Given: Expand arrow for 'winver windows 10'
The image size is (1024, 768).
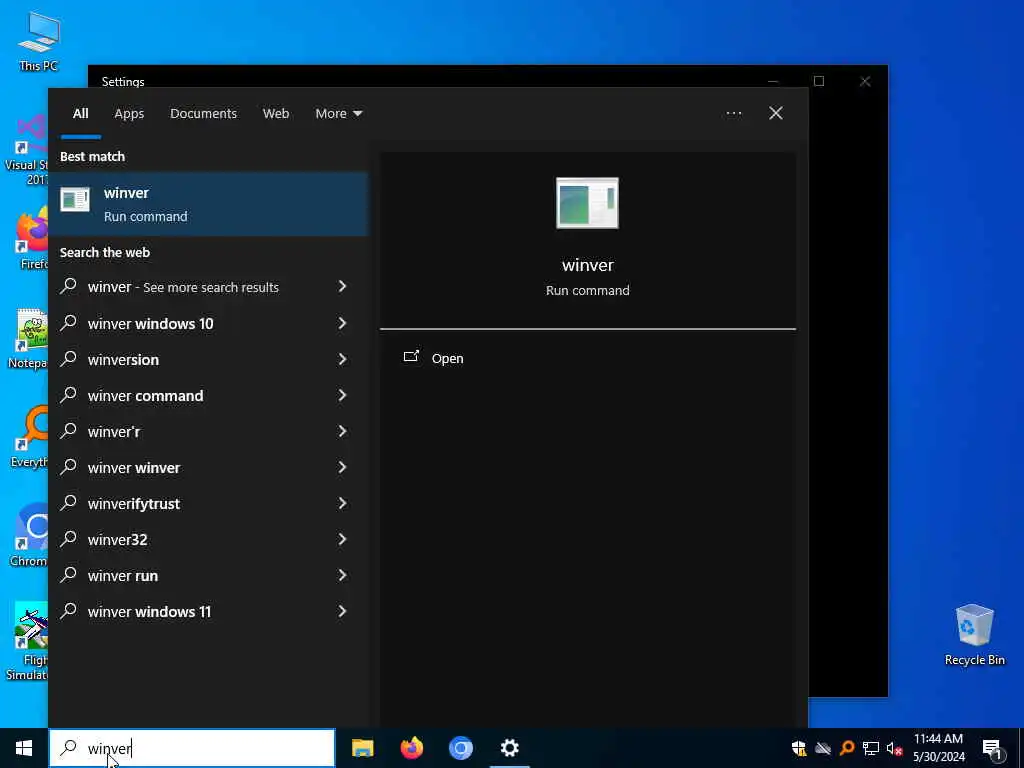Looking at the screenshot, I should coord(342,323).
